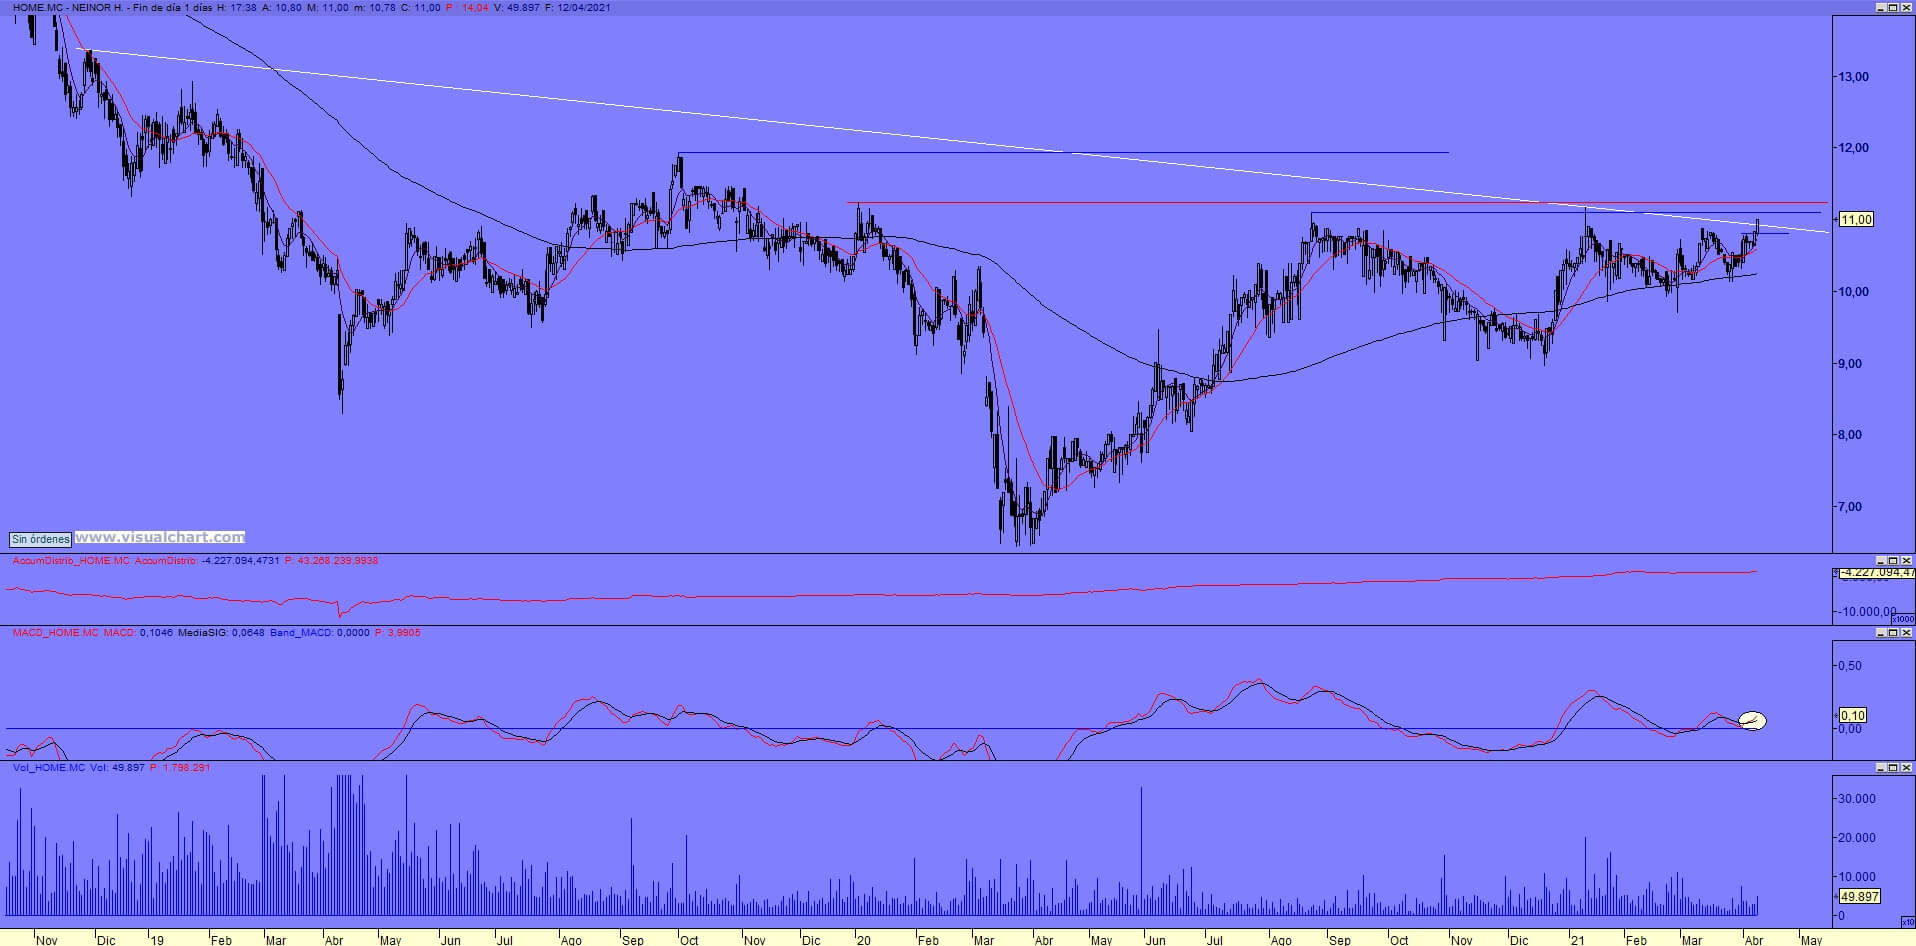Viewport: 1916px width, 946px height.
Task: Close the Vol indicator pane
Action: coord(1906,768)
